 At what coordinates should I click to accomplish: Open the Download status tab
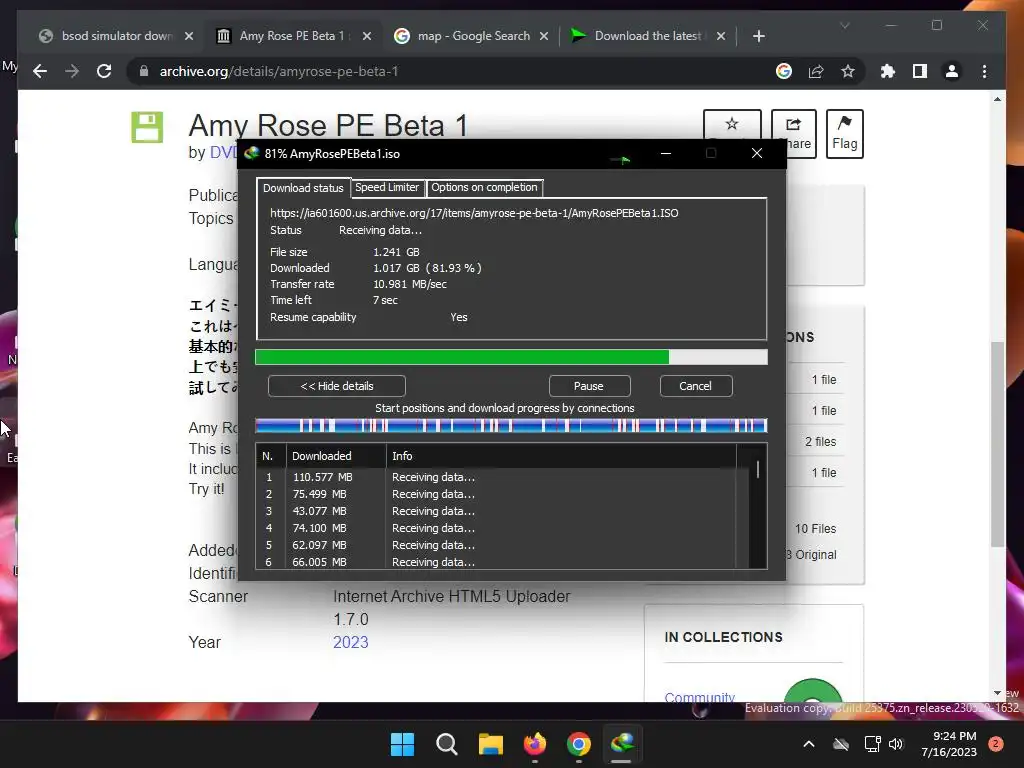tap(303, 187)
